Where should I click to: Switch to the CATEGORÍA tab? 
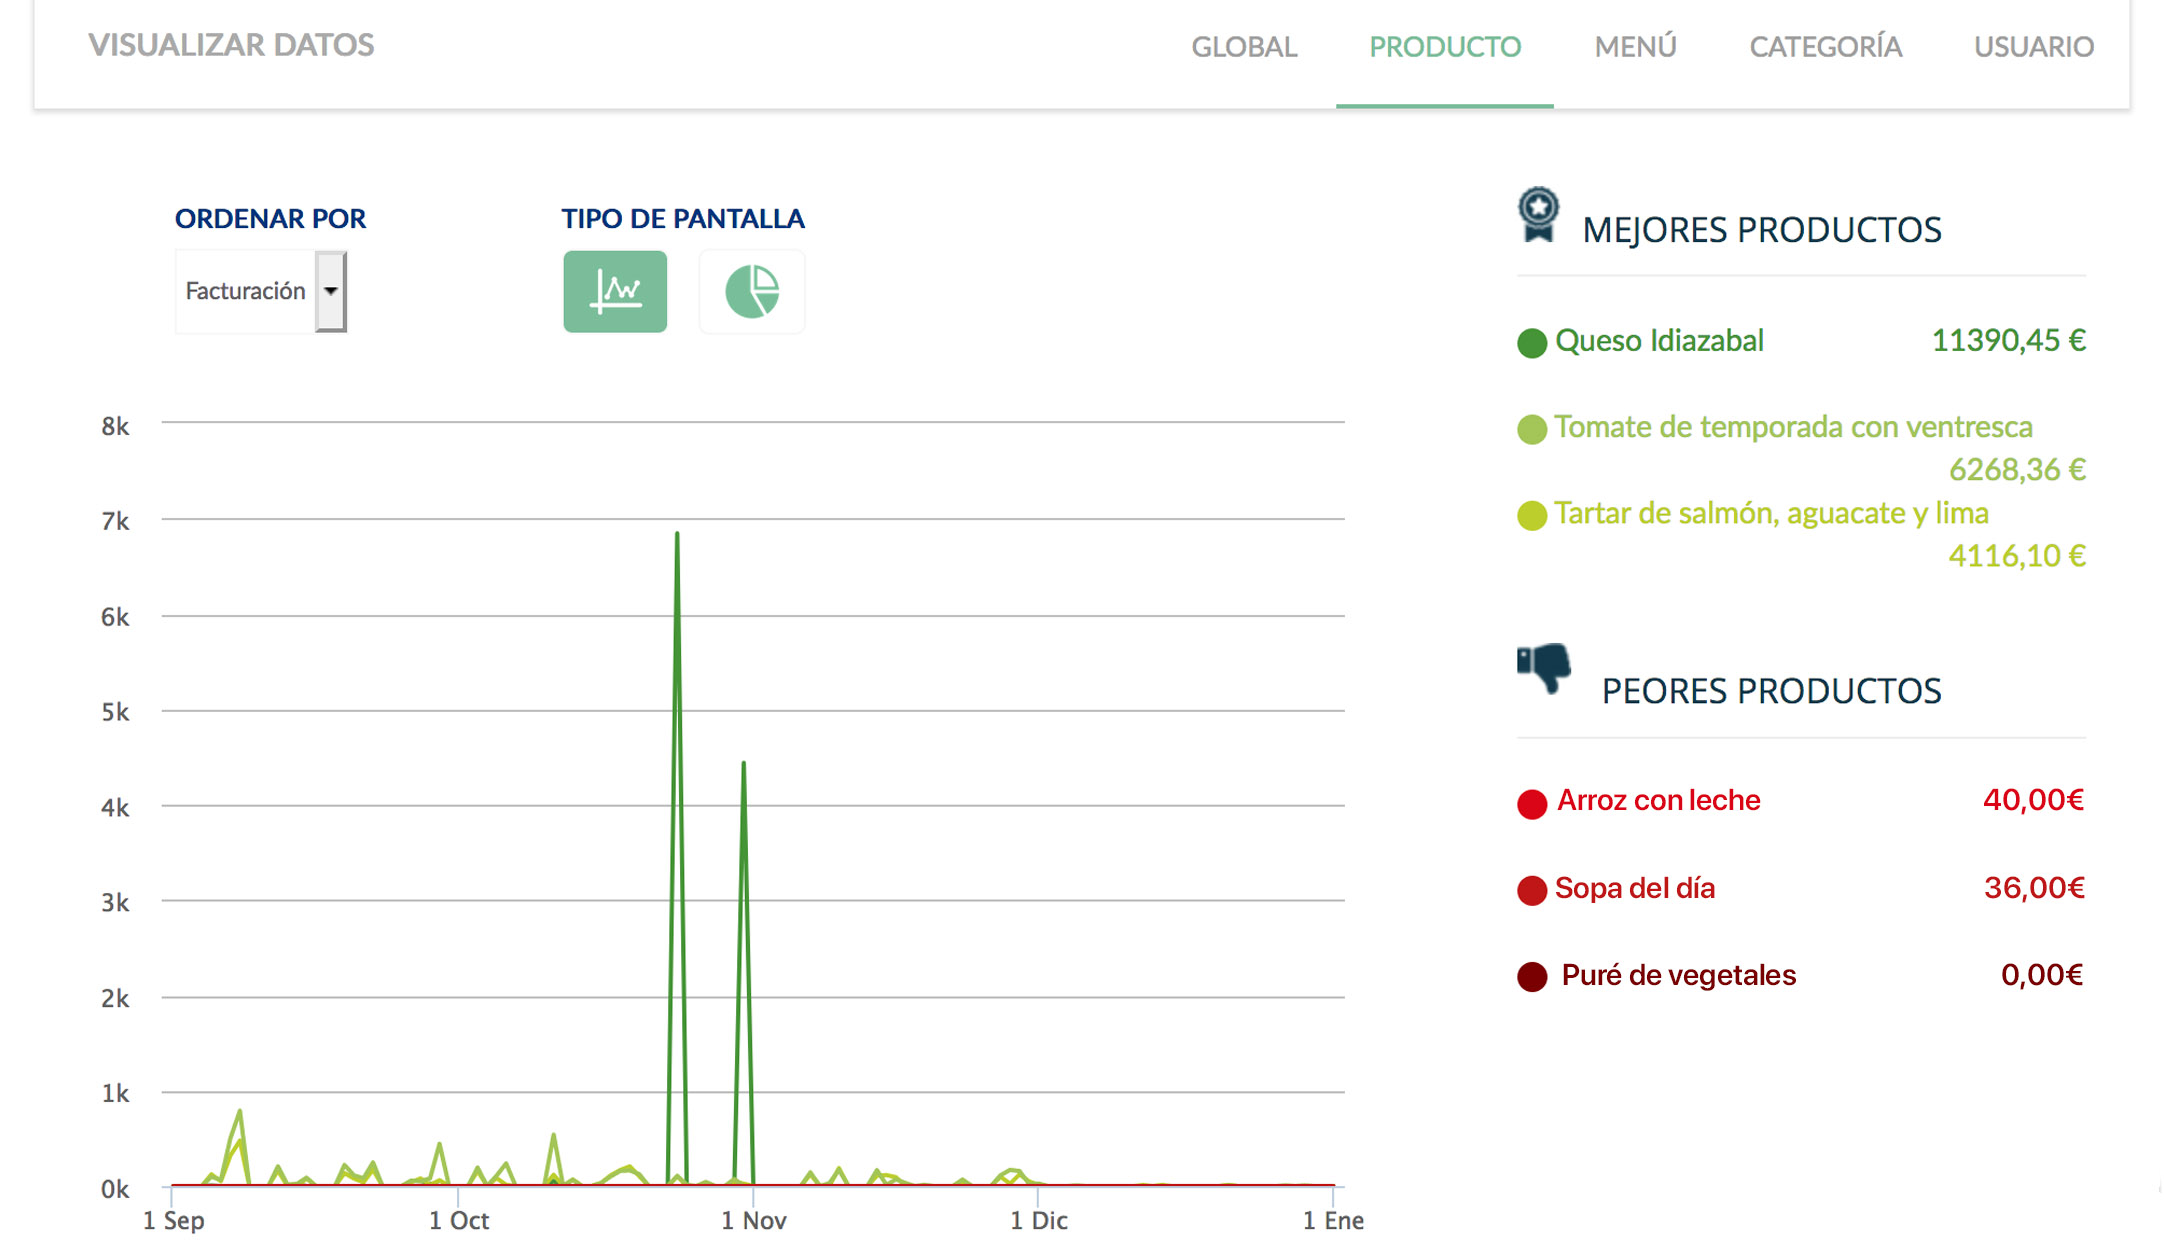pyautogui.click(x=1825, y=46)
